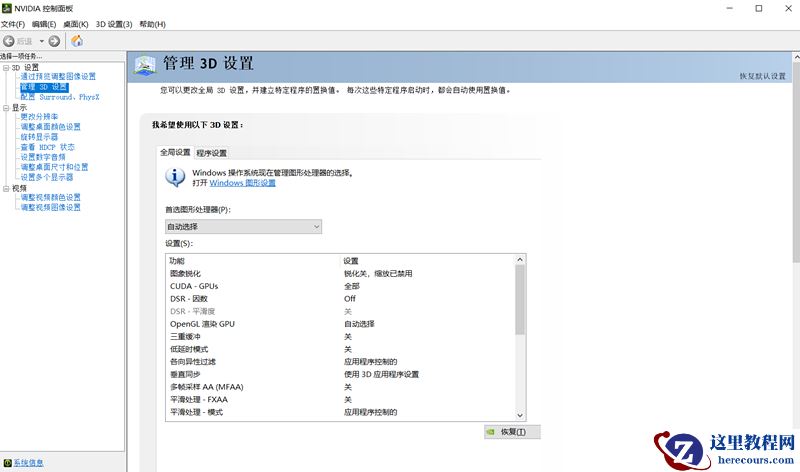Open 查看 HDCP 状态 in the tree
The width and height of the screenshot is (800, 472).
(x=47, y=147)
